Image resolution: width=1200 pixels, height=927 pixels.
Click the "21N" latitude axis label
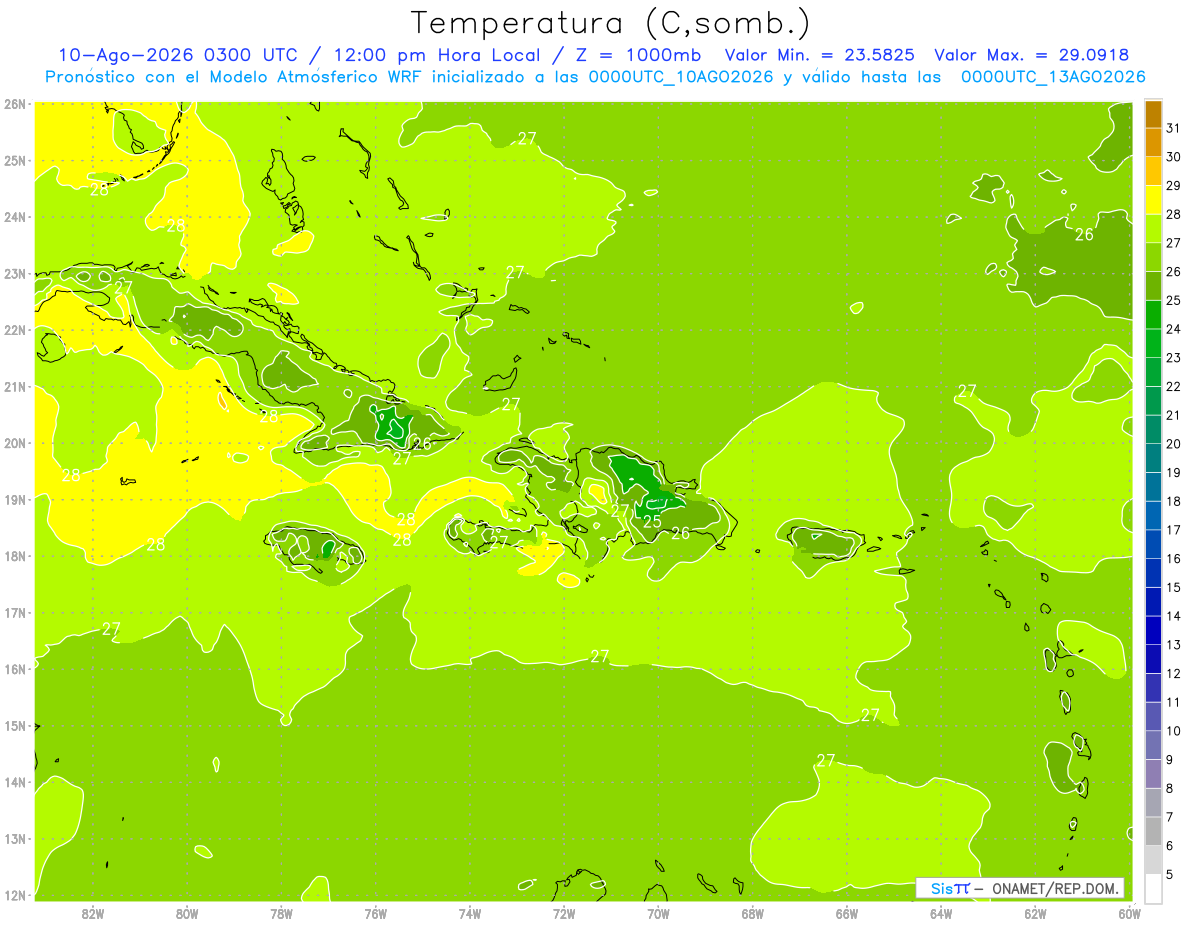click(15, 386)
